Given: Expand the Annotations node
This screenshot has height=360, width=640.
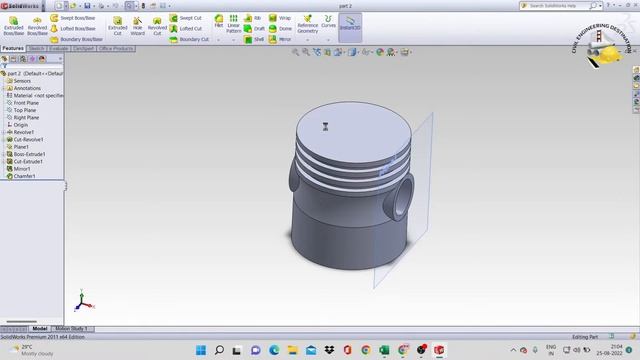Looking at the screenshot, I should pyautogui.click(x=4, y=88).
